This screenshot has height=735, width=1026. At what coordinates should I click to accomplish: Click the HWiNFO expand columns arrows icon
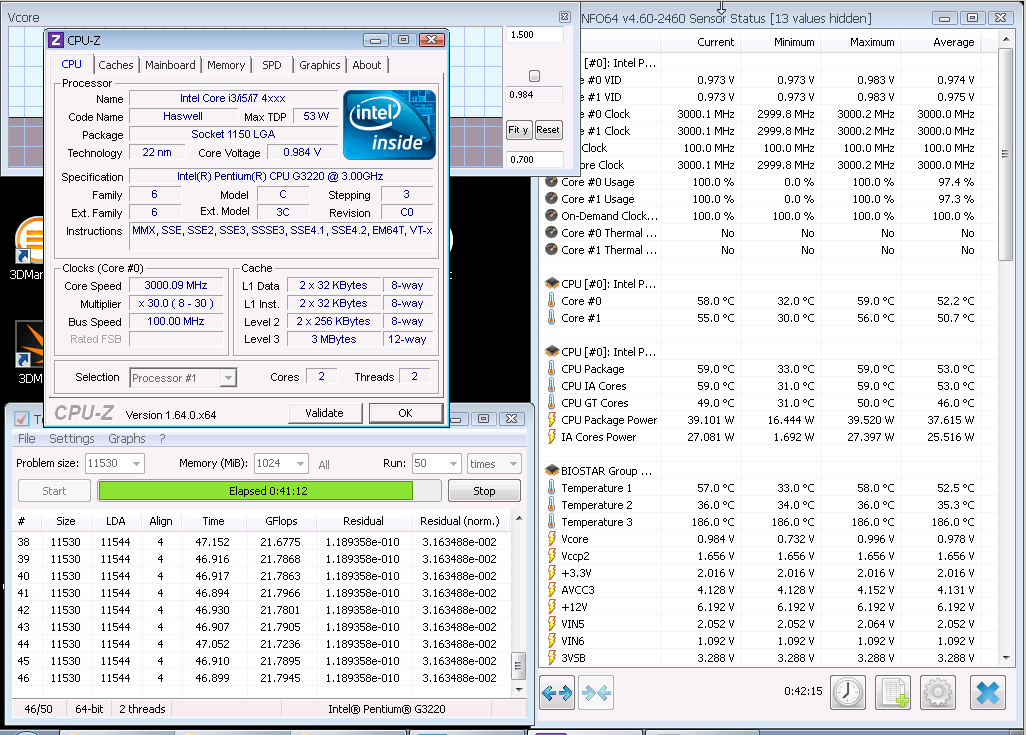click(x=557, y=692)
